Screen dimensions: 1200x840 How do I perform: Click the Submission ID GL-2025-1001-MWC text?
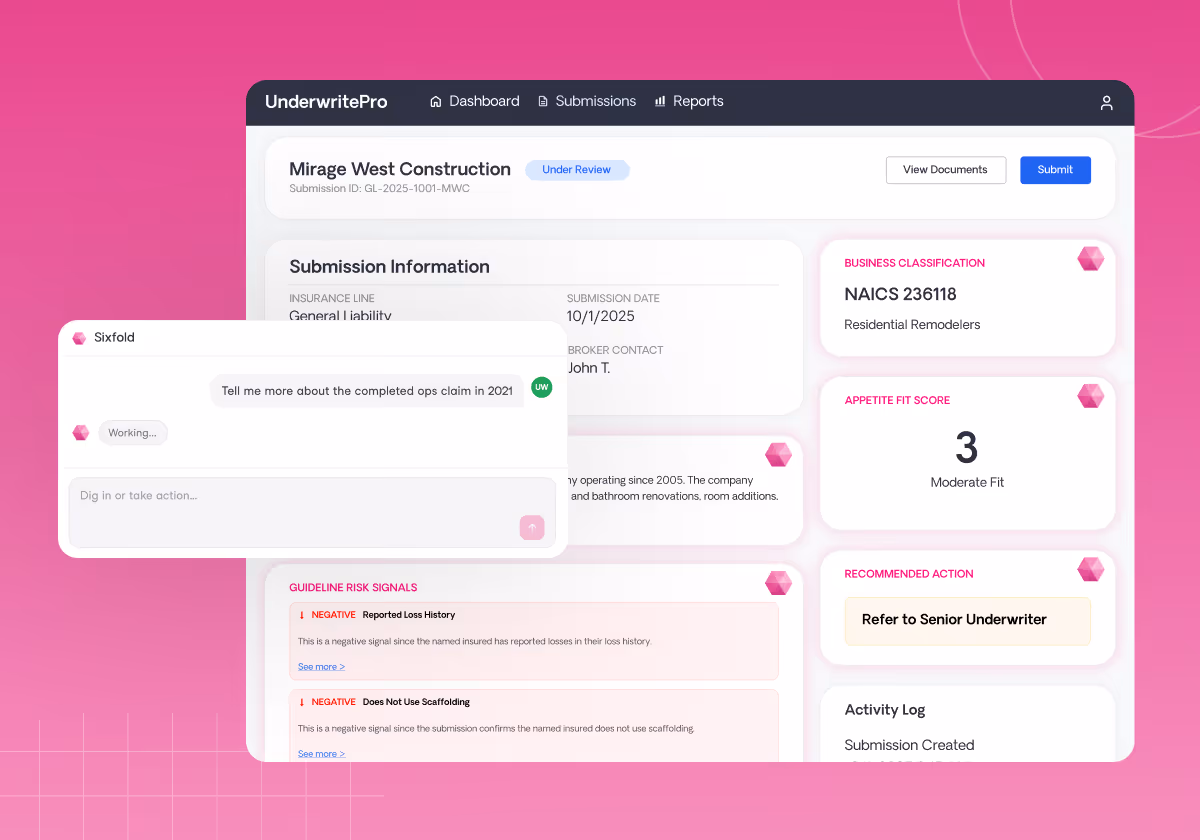coord(379,188)
